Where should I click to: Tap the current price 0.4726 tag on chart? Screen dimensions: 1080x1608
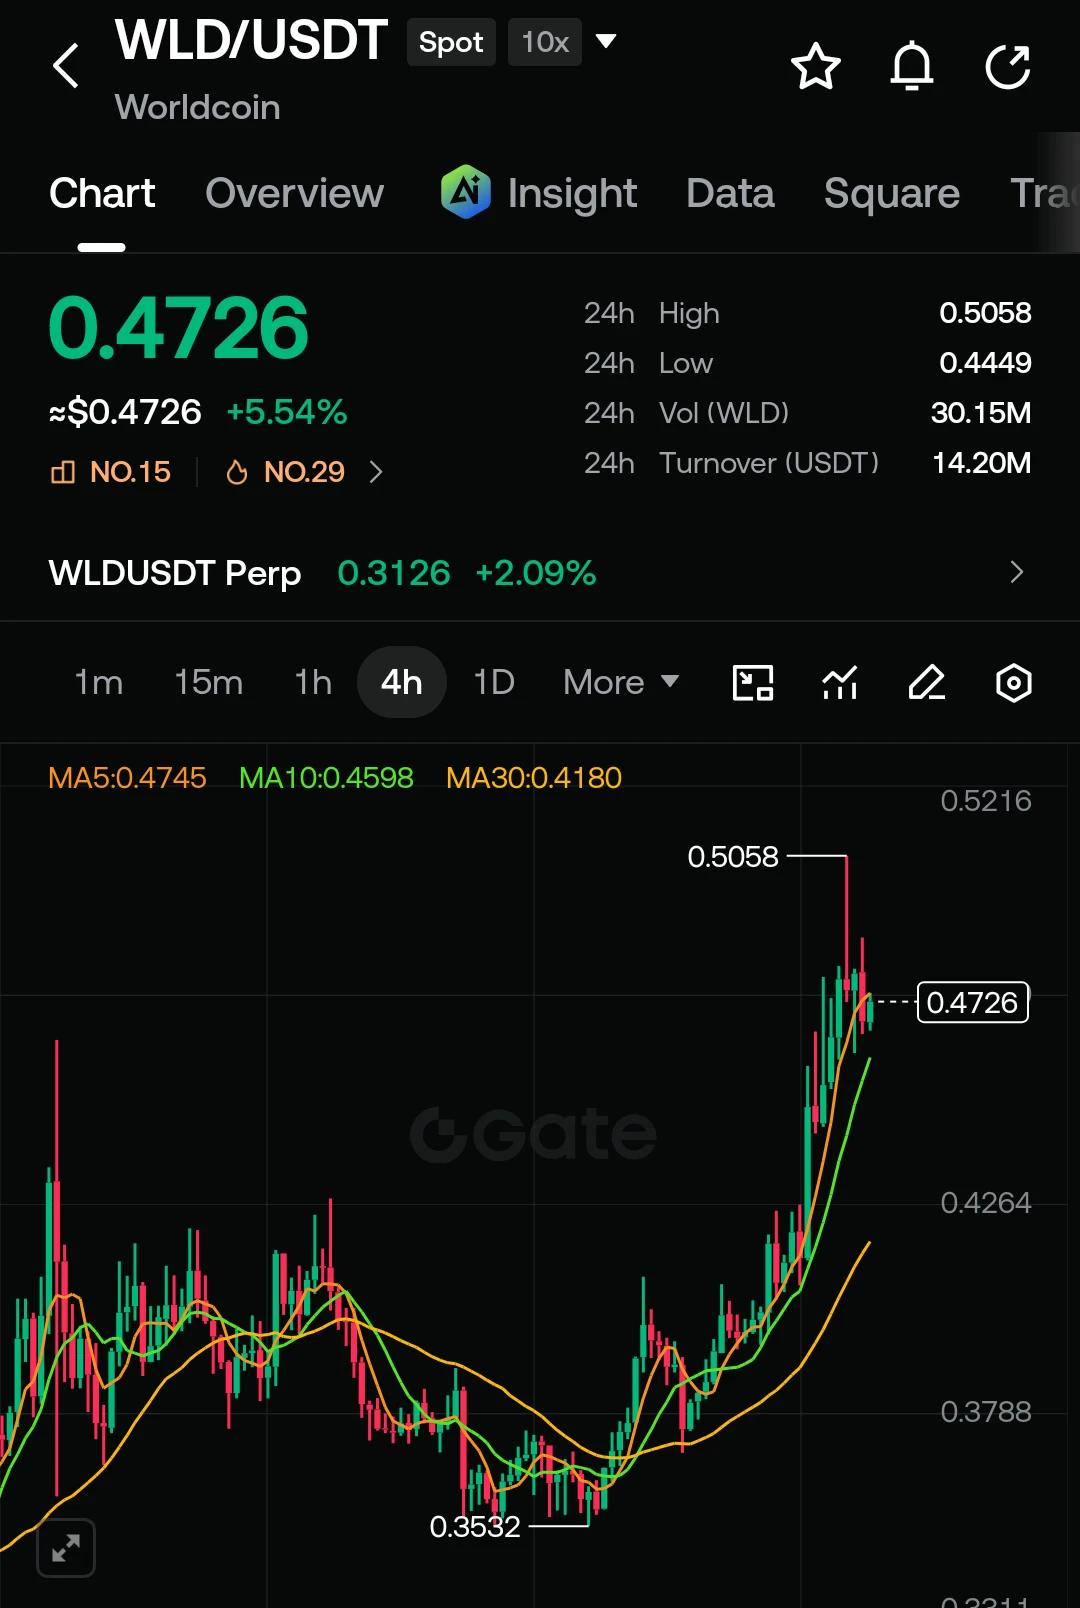point(973,1002)
